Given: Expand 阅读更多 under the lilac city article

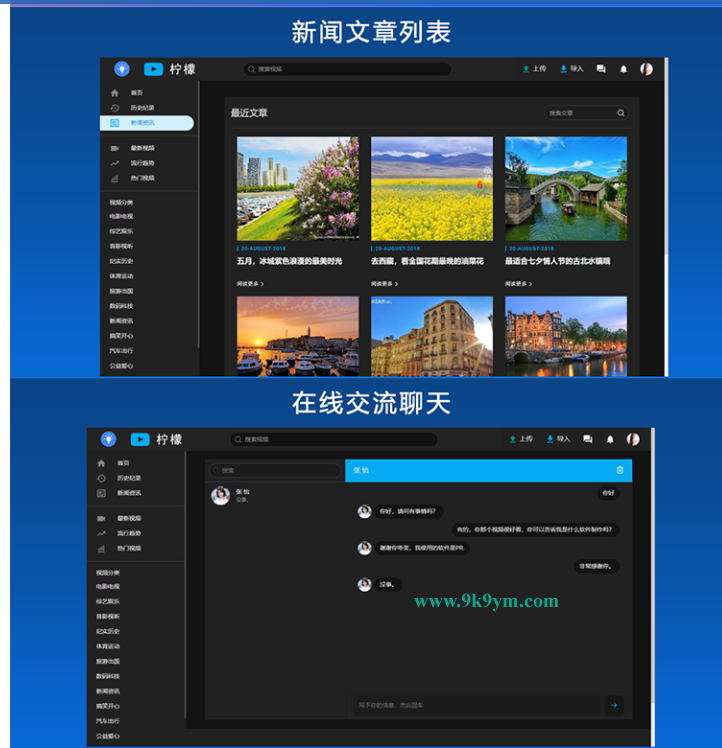Looking at the screenshot, I should (250, 284).
